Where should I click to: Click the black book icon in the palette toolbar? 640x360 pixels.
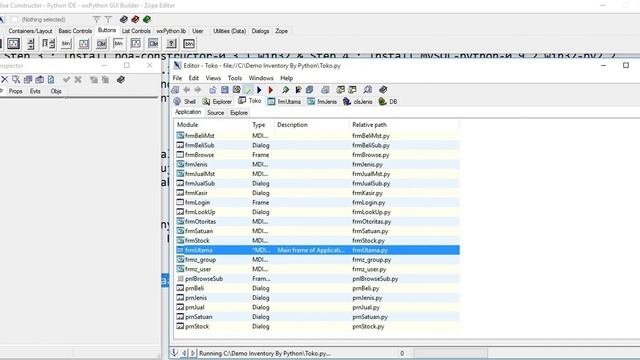click(124, 19)
